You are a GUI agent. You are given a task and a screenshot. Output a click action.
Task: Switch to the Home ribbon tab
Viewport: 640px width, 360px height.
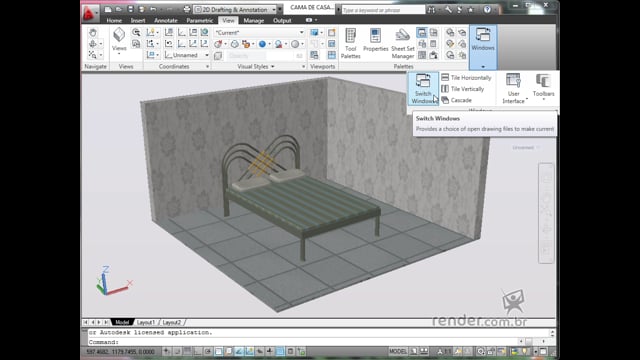[114, 20]
